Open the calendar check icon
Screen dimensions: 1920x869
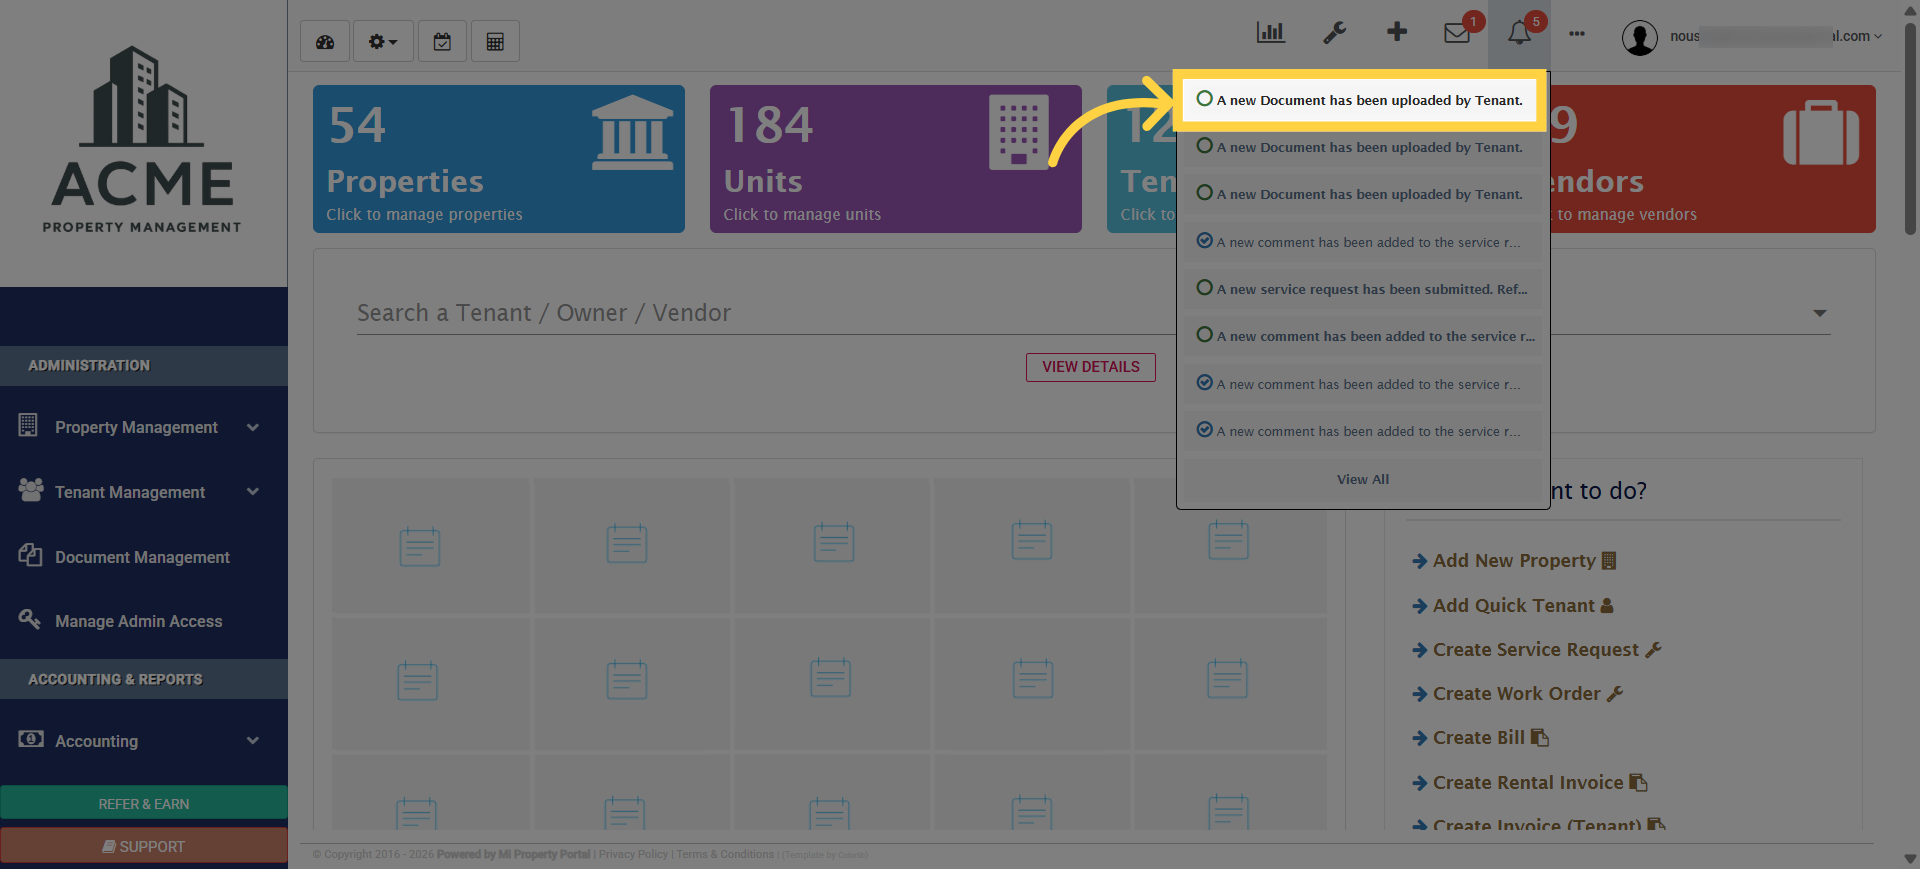[442, 42]
